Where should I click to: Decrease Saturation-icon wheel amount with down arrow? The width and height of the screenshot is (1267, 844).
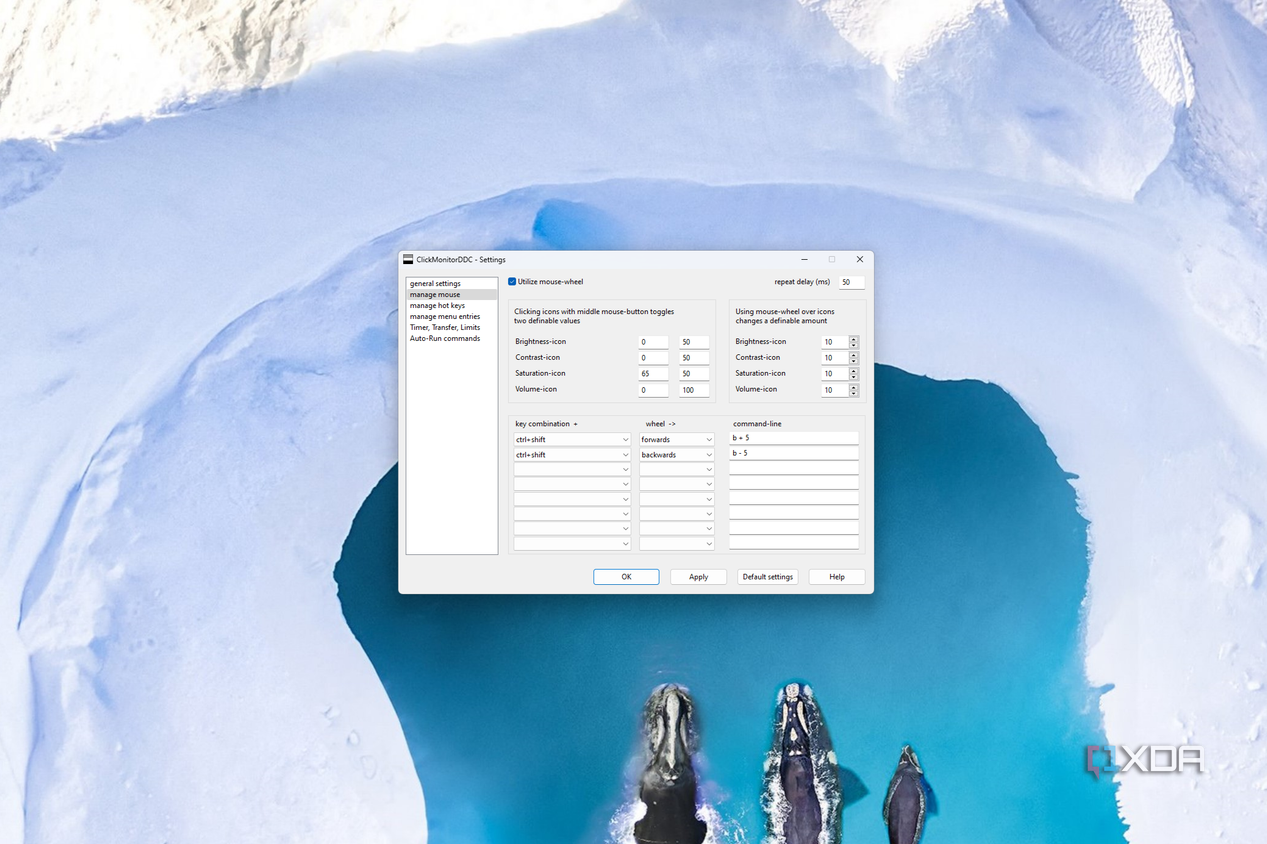pos(854,377)
